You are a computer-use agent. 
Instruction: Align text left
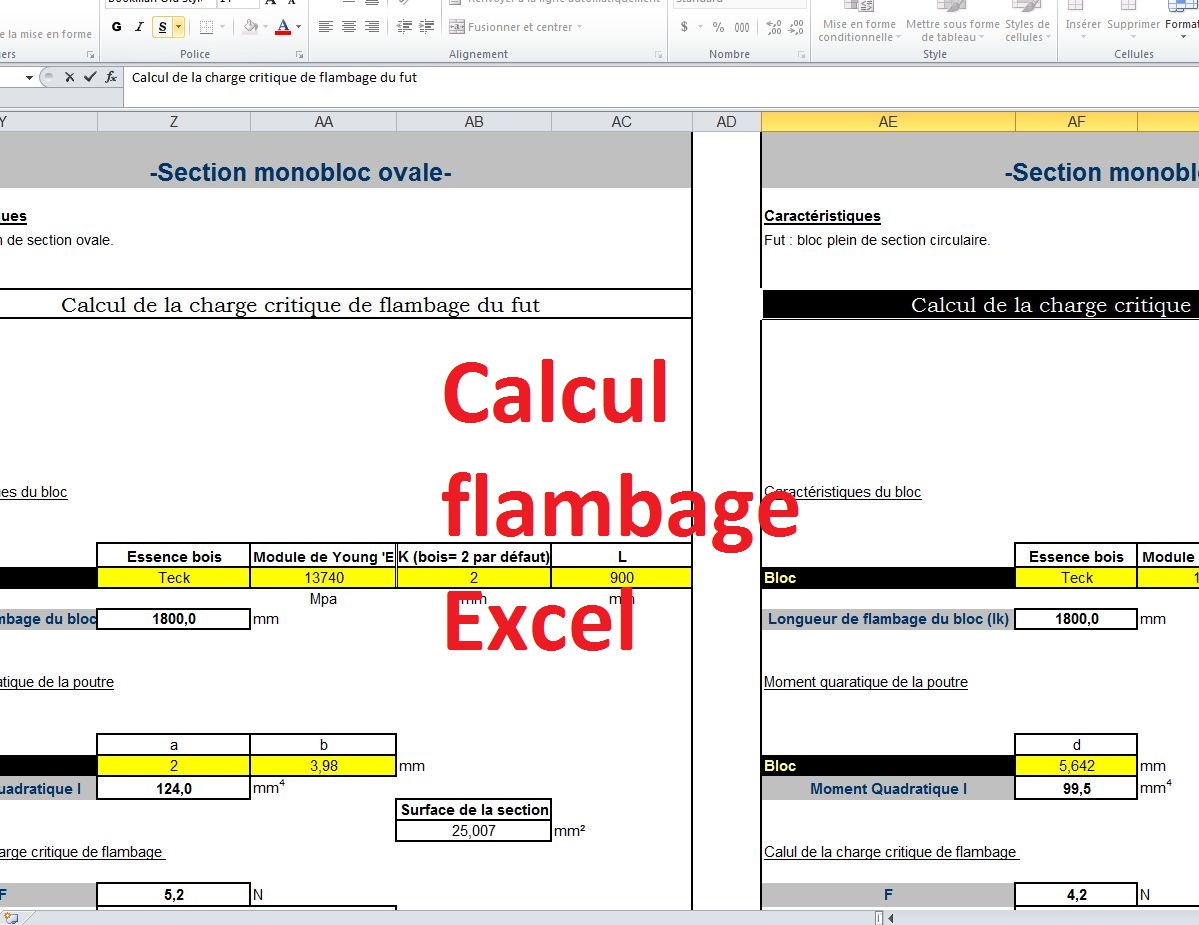pyautogui.click(x=326, y=27)
